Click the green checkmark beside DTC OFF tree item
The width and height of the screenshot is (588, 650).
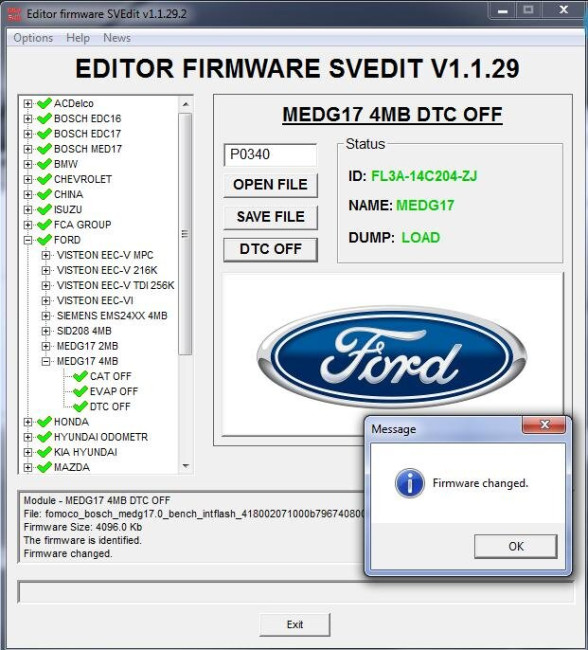[x=80, y=406]
